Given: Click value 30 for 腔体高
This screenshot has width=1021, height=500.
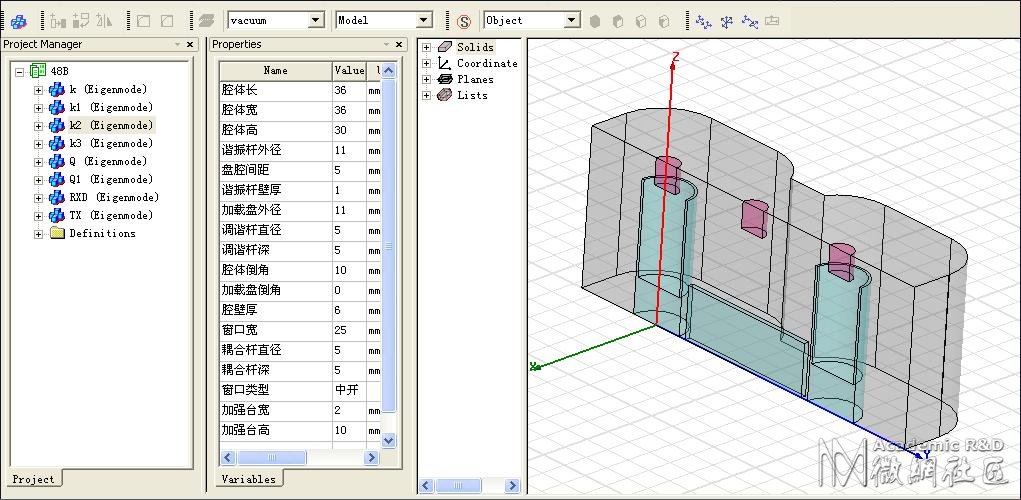Looking at the screenshot, I should pyautogui.click(x=348, y=130).
